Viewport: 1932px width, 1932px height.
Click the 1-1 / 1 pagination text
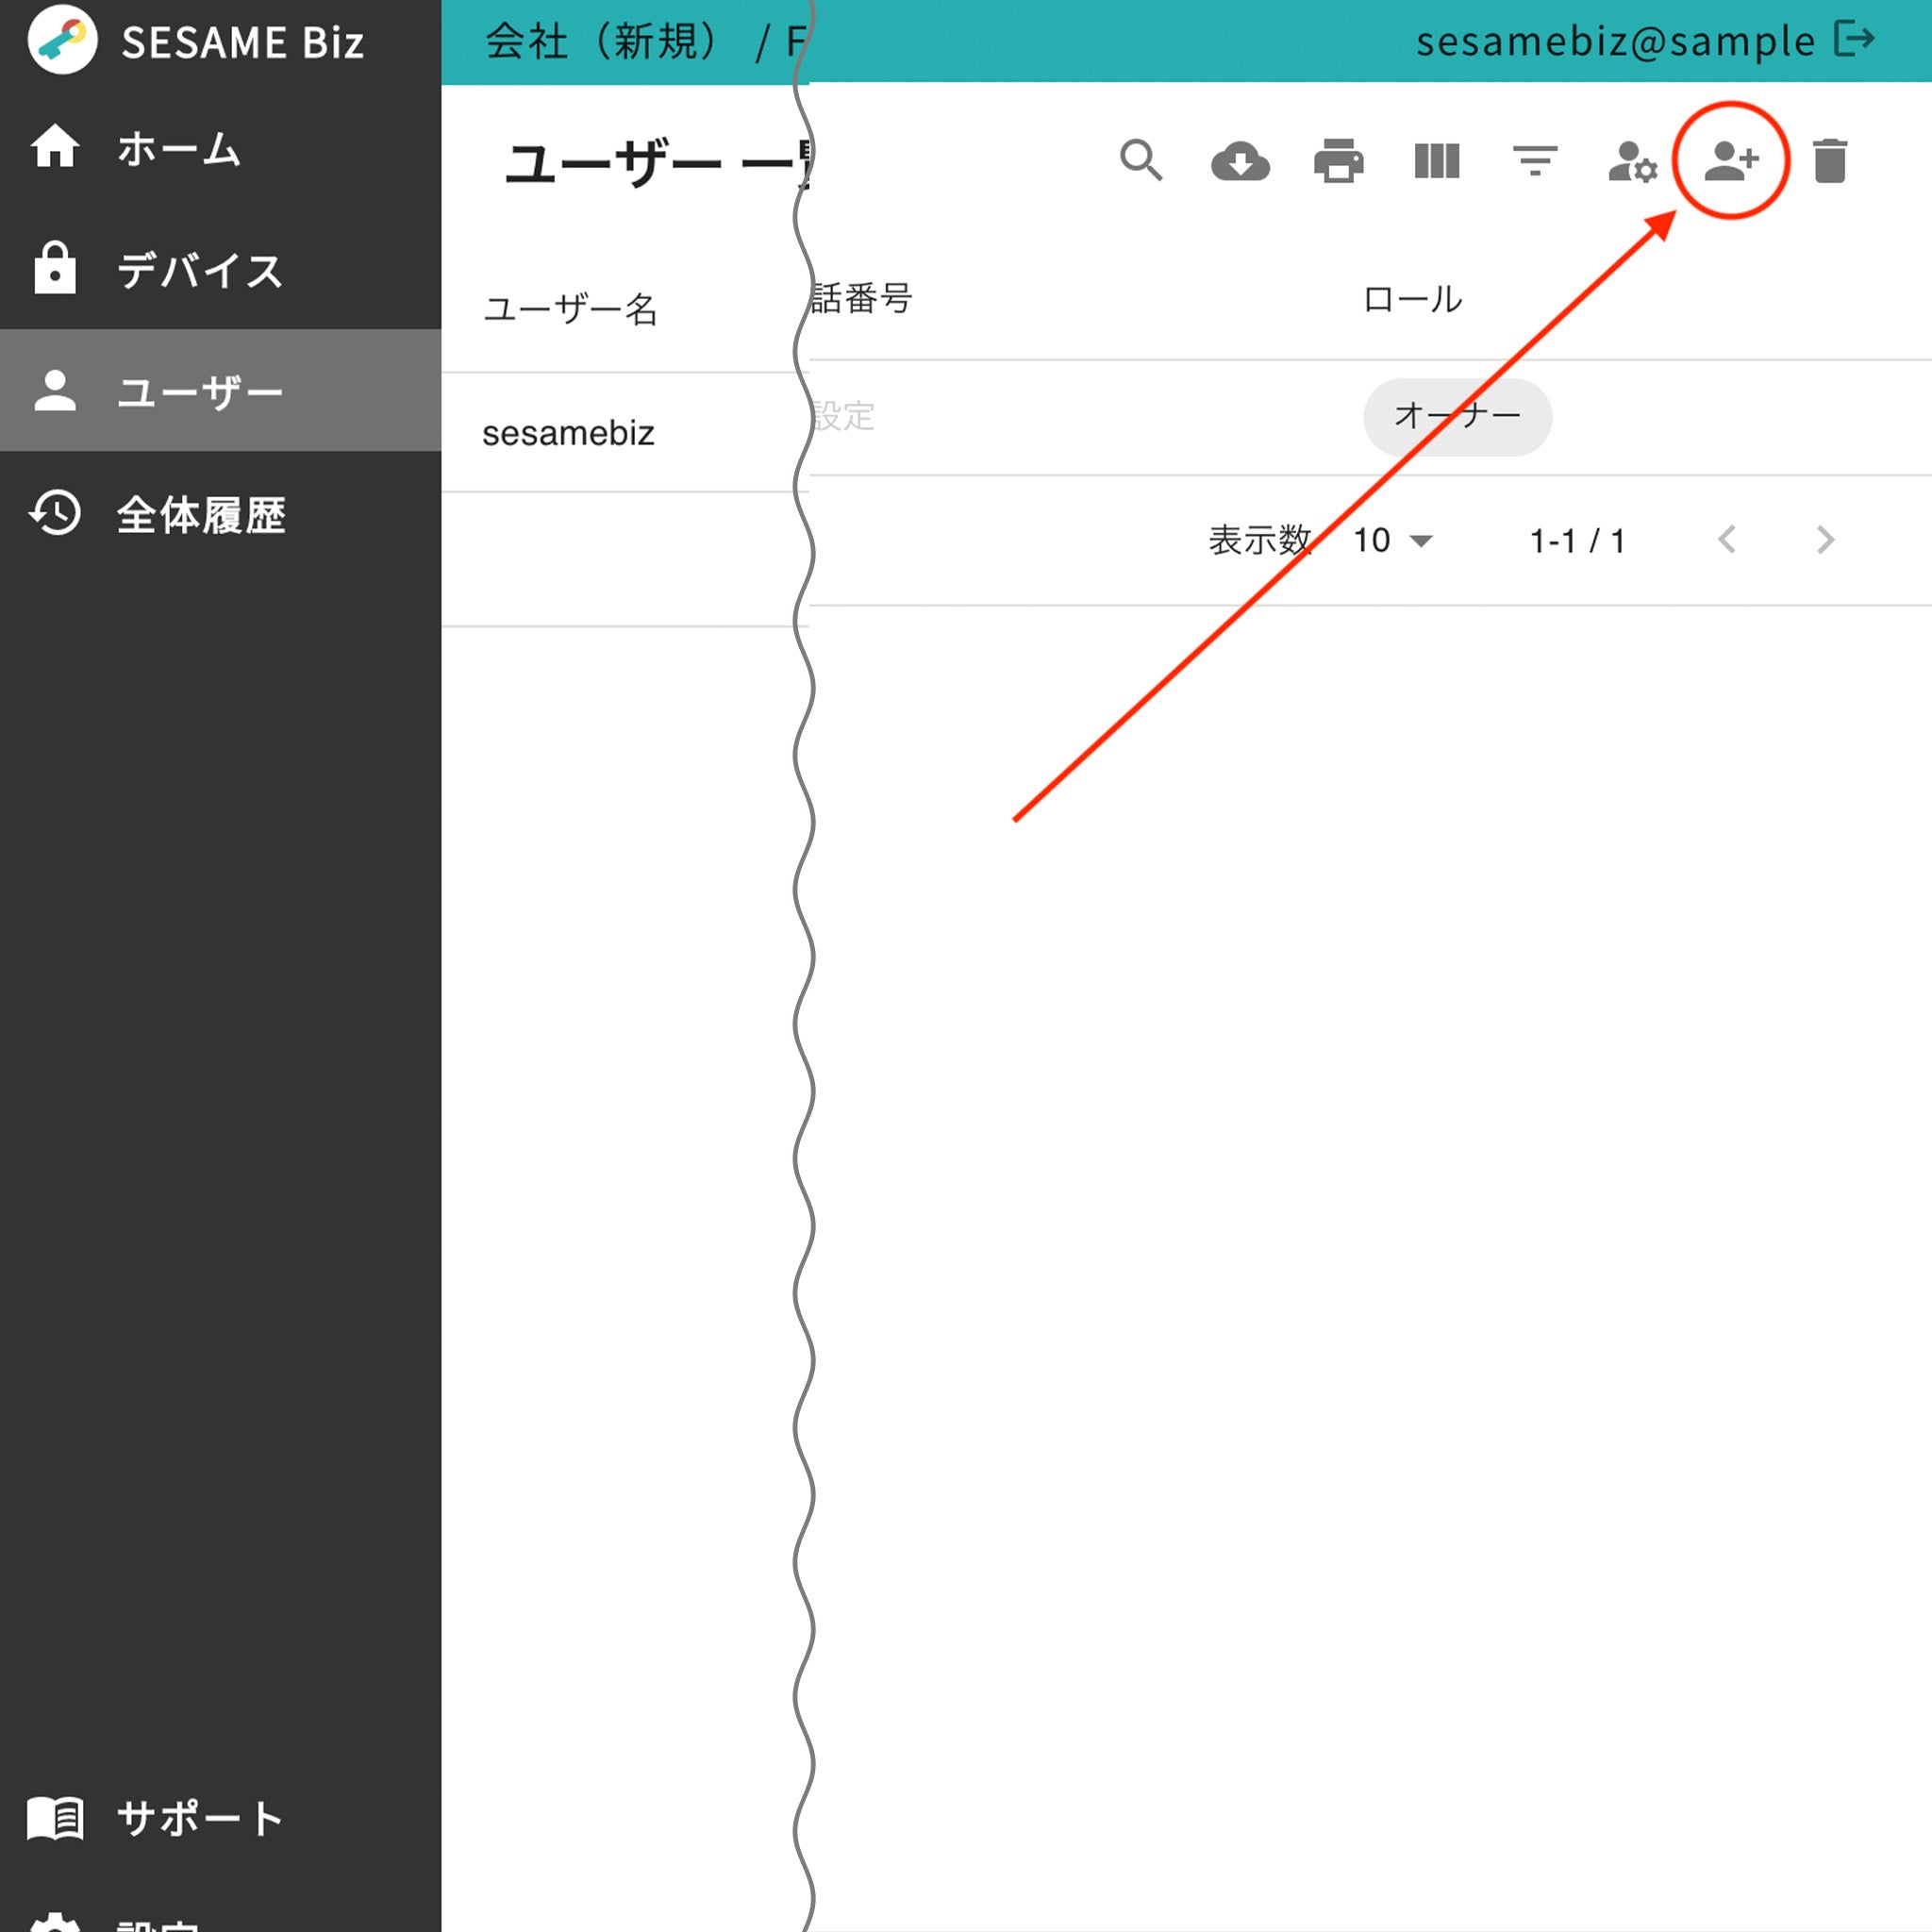tap(1577, 541)
